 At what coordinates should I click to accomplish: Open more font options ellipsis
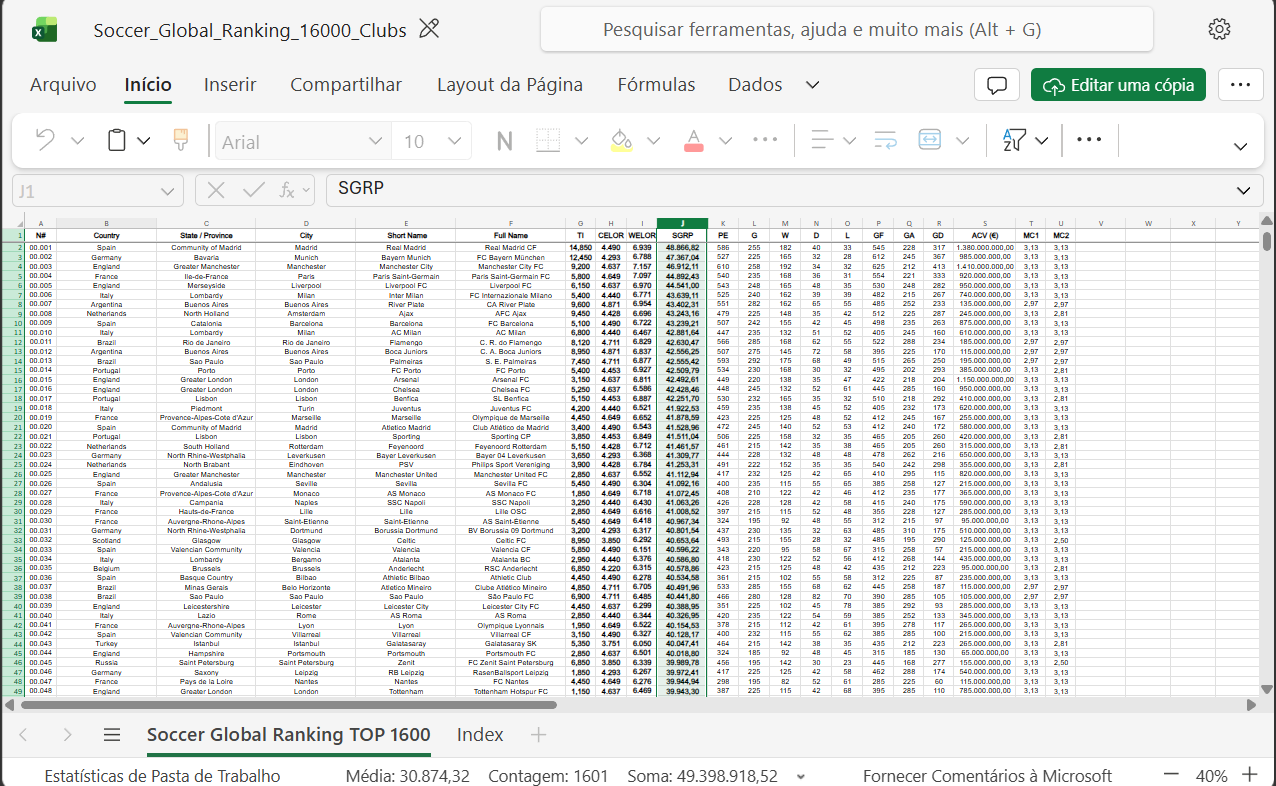coord(765,140)
